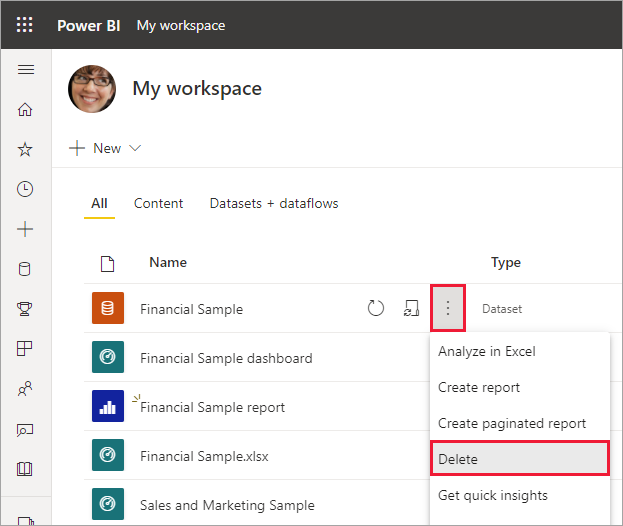Sort list by Name column header
The width and height of the screenshot is (623, 526).
tap(168, 262)
